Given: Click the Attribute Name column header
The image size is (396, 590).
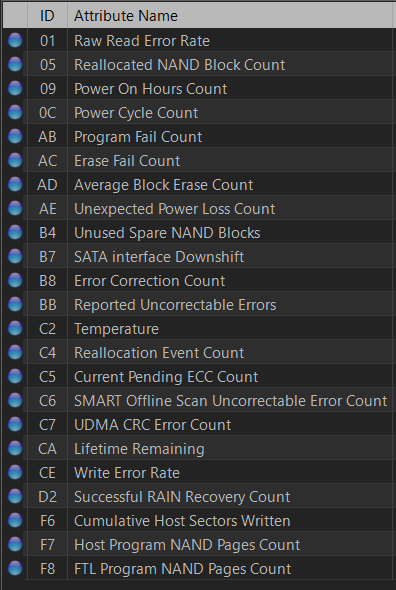Looking at the screenshot, I should pos(231,15).
